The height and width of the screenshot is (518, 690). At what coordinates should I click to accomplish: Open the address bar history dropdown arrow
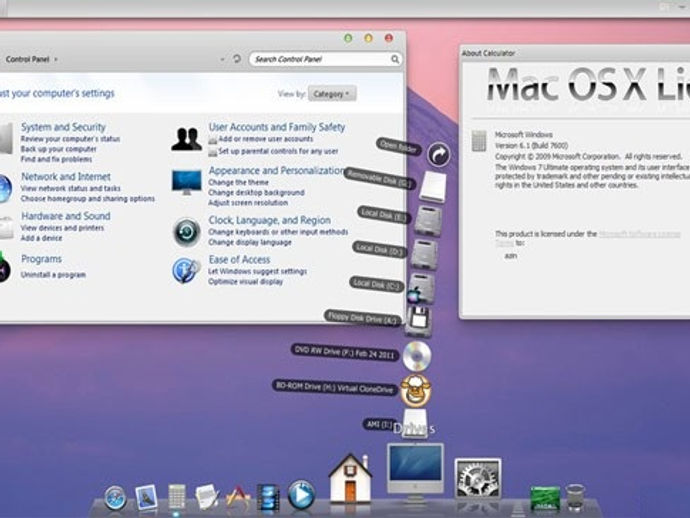point(222,59)
